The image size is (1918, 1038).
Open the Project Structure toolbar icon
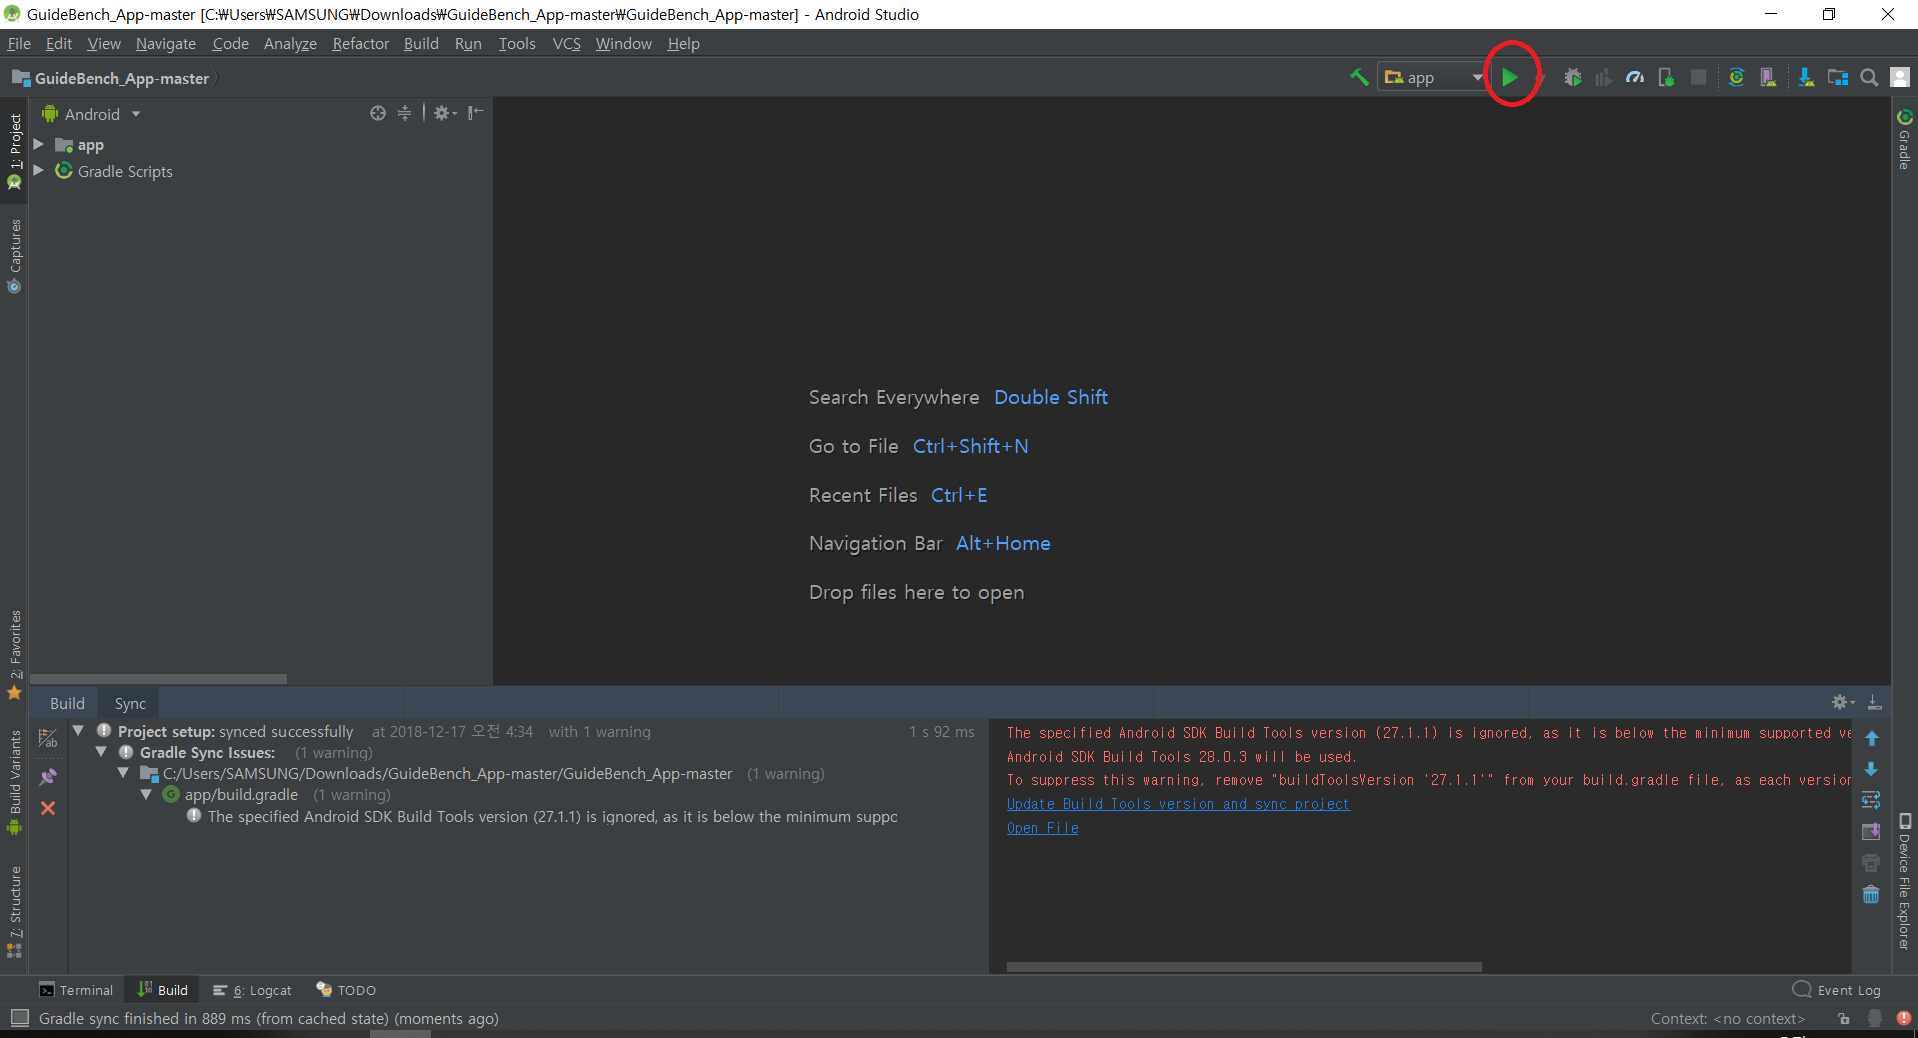point(1839,77)
